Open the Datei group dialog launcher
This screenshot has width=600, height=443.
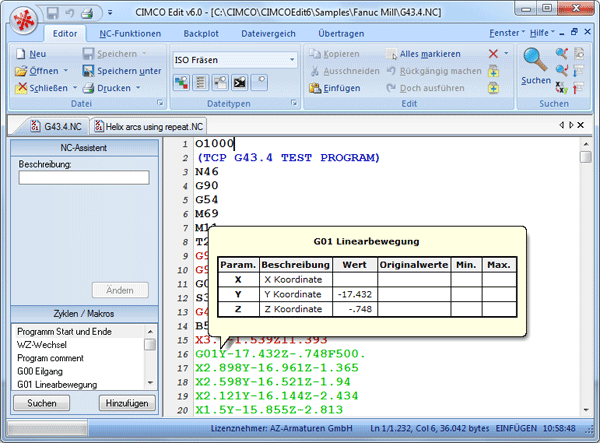point(160,103)
